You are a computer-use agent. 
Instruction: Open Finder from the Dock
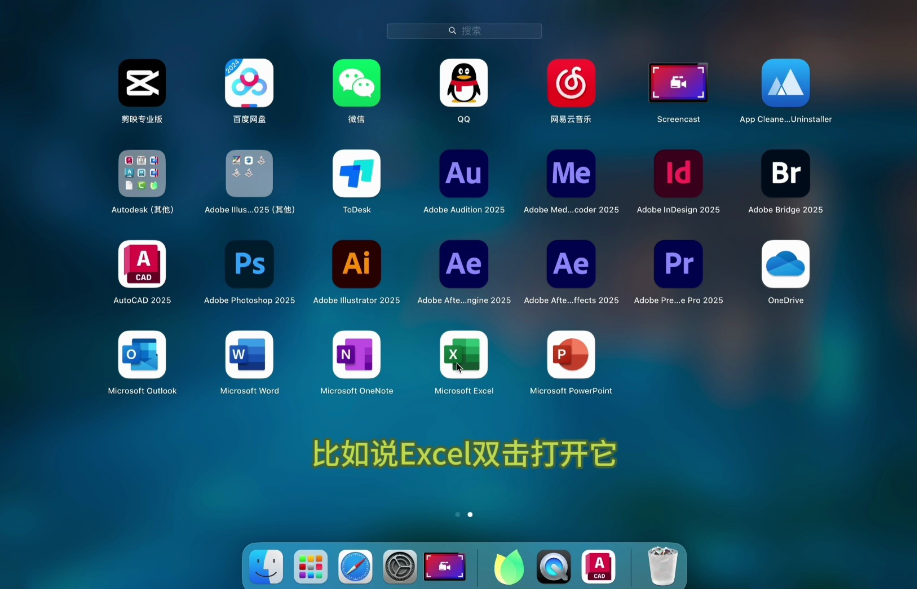pos(266,567)
